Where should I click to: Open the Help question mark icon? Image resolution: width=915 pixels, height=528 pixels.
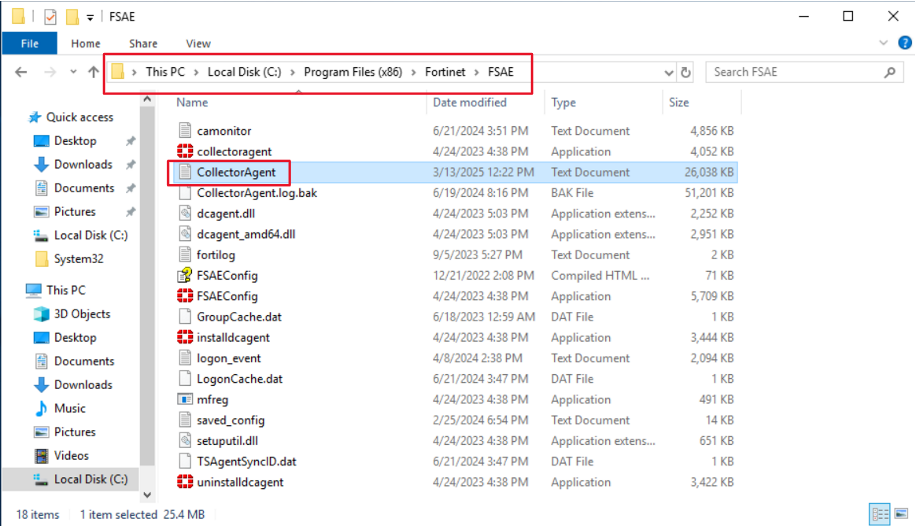coord(905,43)
